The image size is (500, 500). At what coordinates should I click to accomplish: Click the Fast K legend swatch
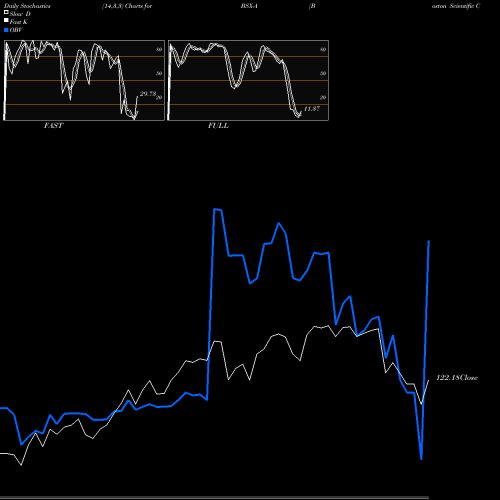pyautogui.click(x=6, y=21)
